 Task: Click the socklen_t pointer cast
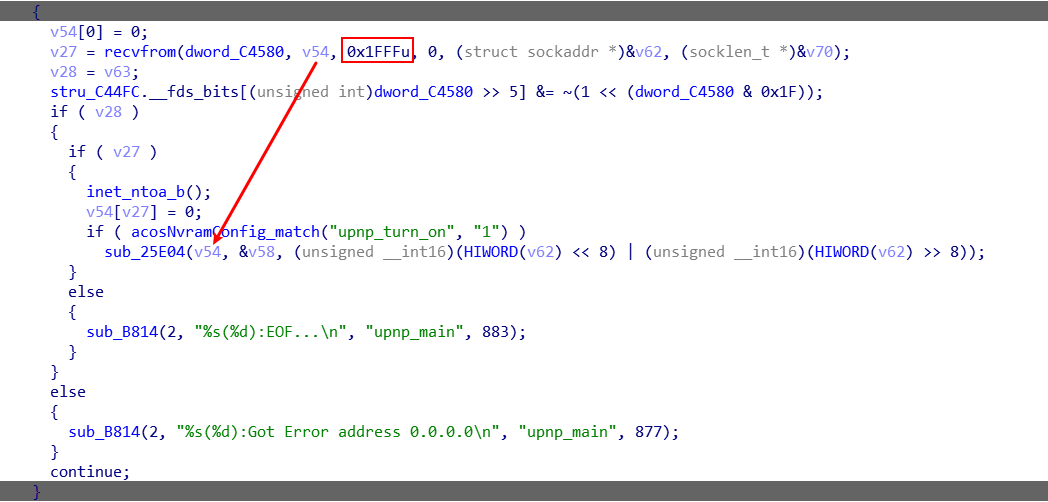click(737, 52)
